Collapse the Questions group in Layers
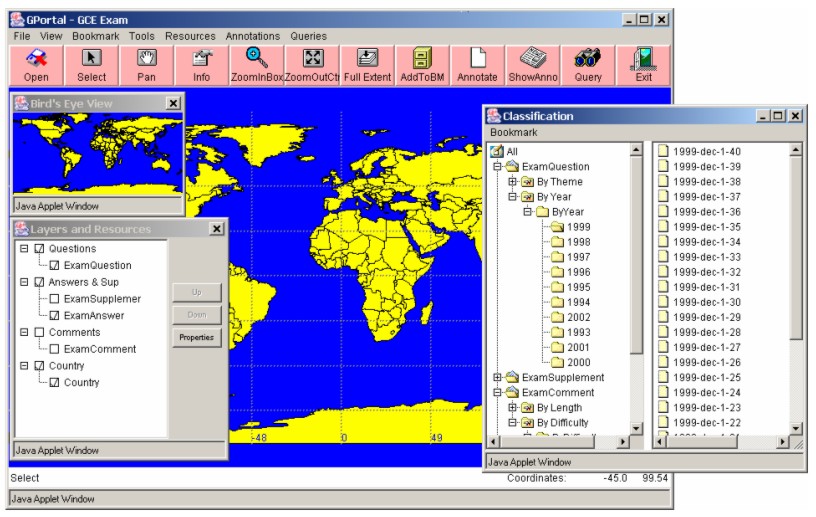The width and height of the screenshot is (816, 517). (24, 249)
